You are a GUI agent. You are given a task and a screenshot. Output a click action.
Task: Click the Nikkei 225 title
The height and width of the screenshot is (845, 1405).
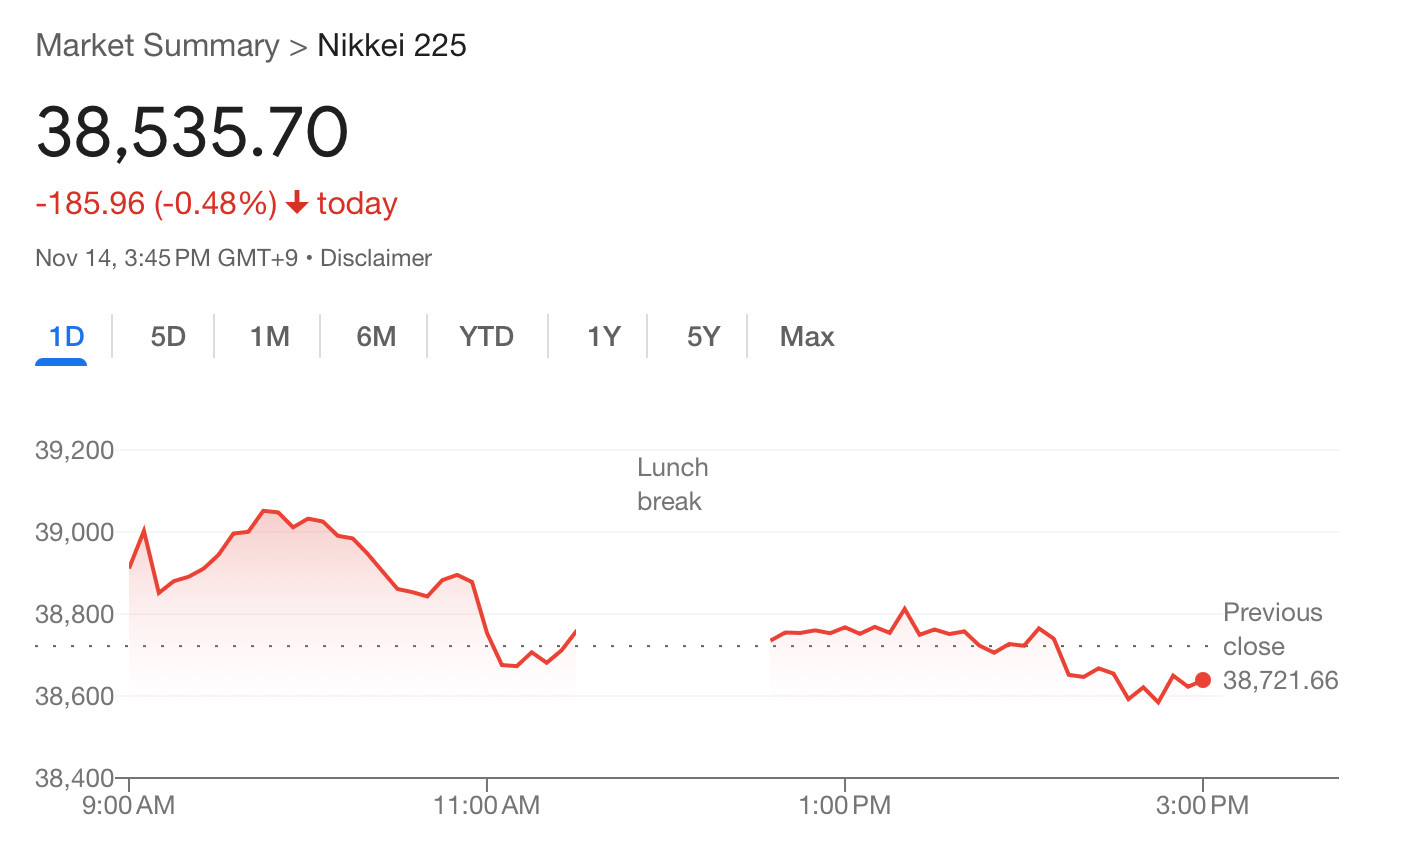pos(392,46)
